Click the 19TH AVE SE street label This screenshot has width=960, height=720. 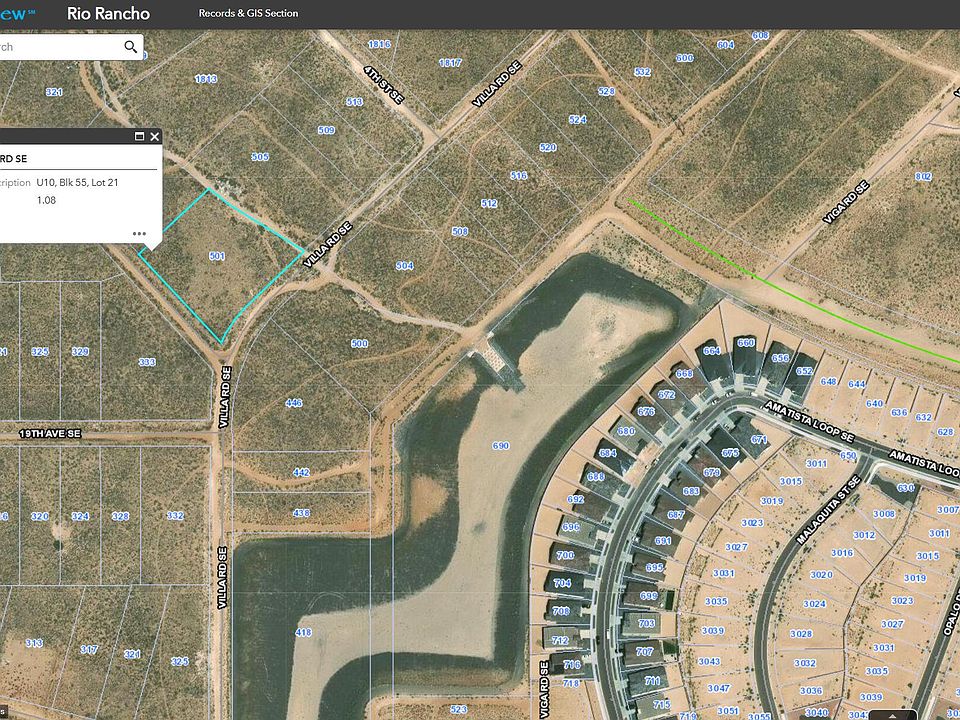pos(49,435)
